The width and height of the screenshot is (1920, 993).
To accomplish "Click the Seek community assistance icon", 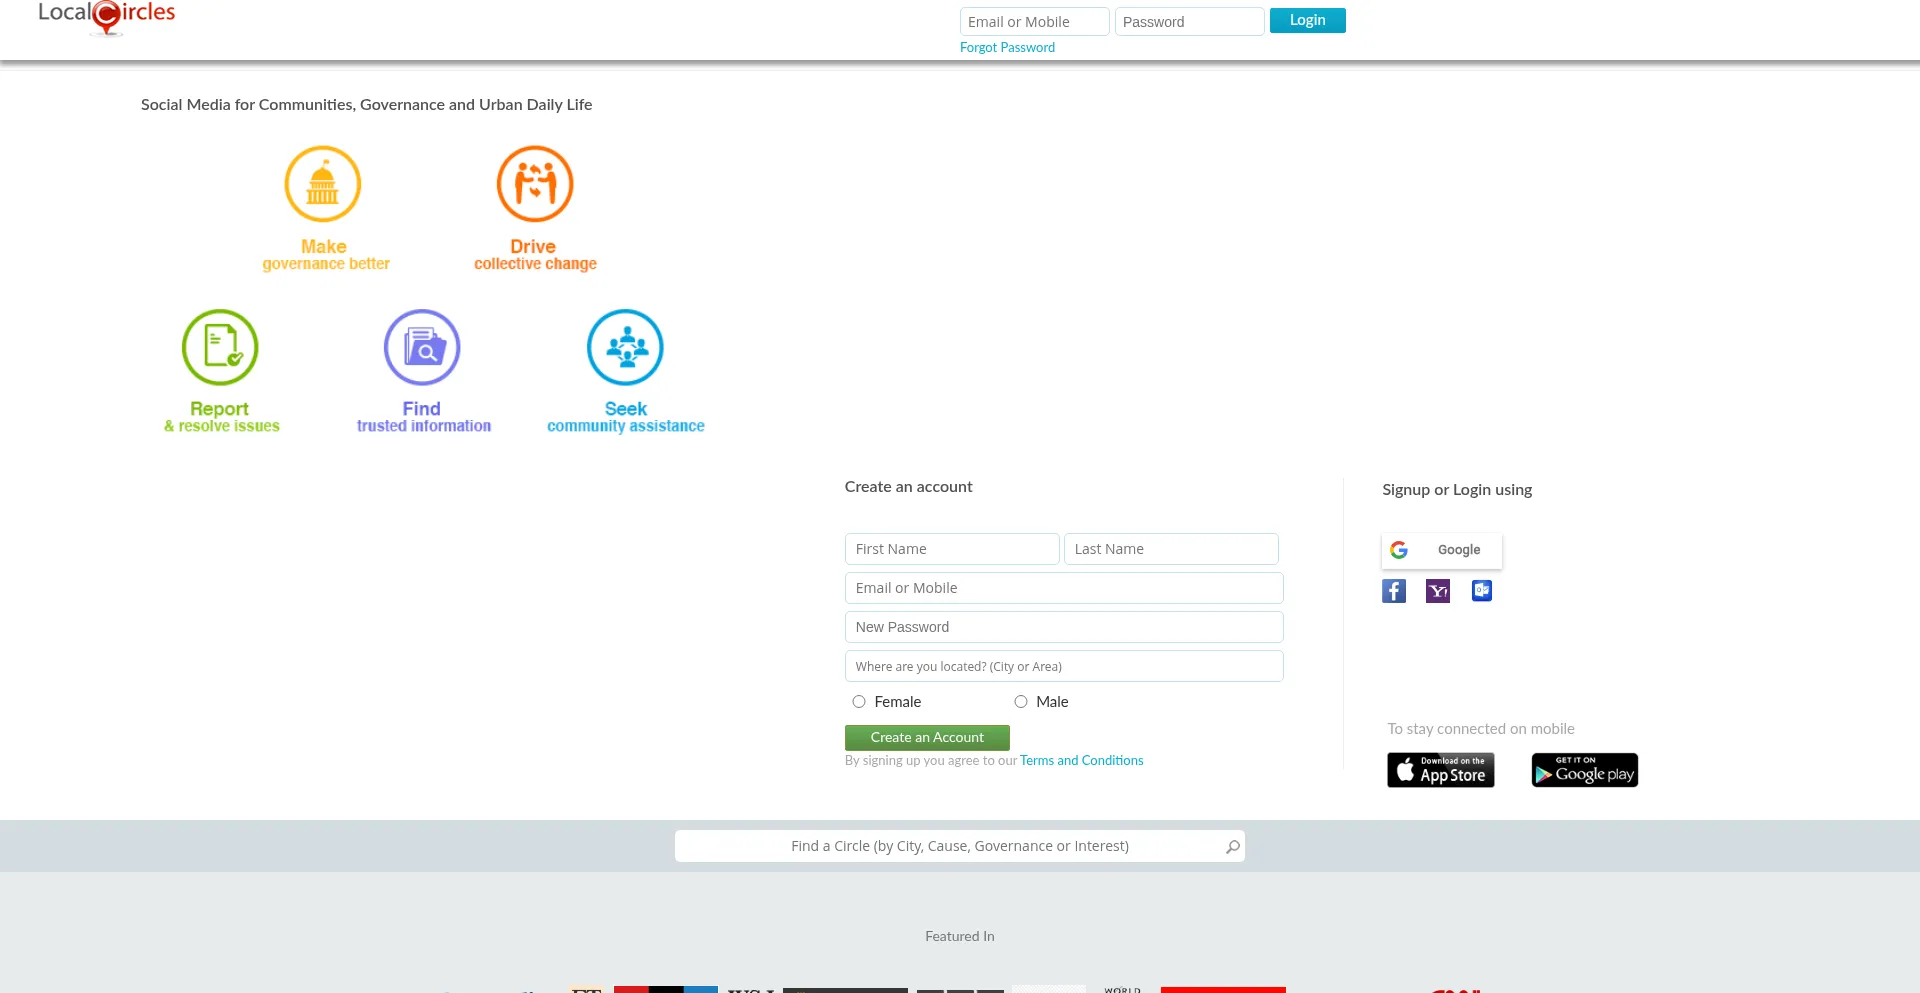I will [625, 347].
